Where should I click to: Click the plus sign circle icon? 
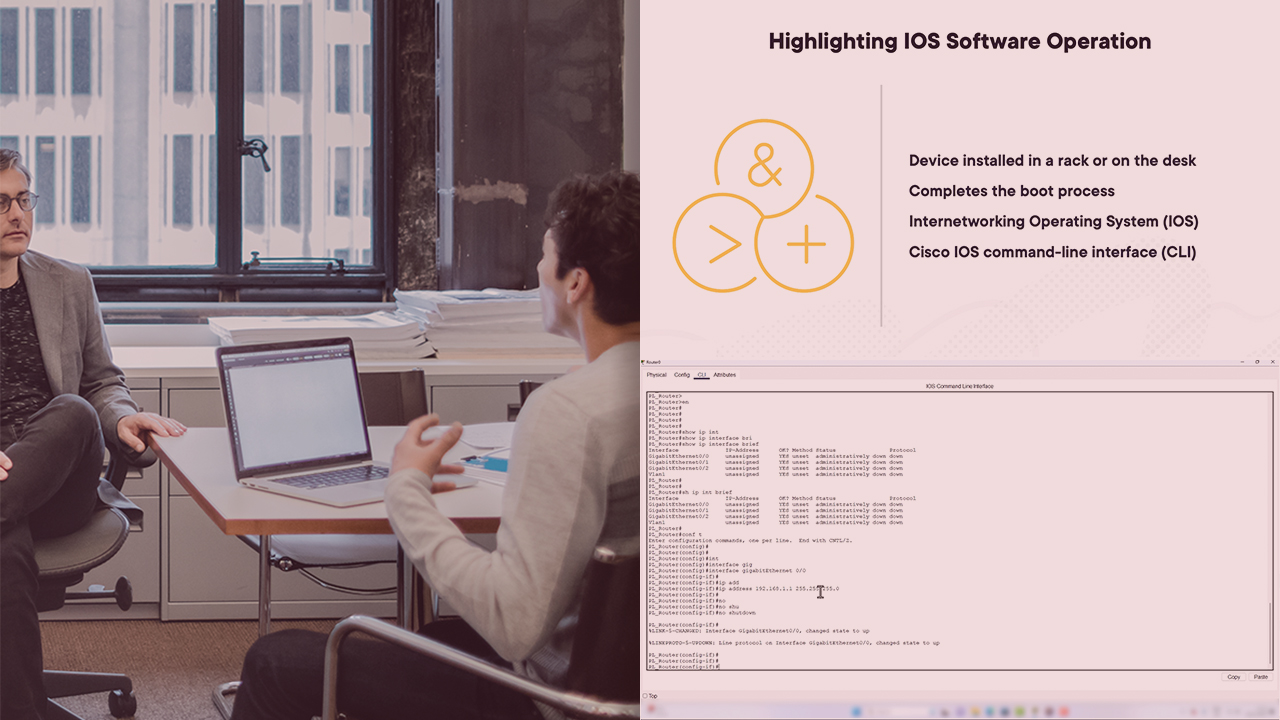(x=805, y=244)
